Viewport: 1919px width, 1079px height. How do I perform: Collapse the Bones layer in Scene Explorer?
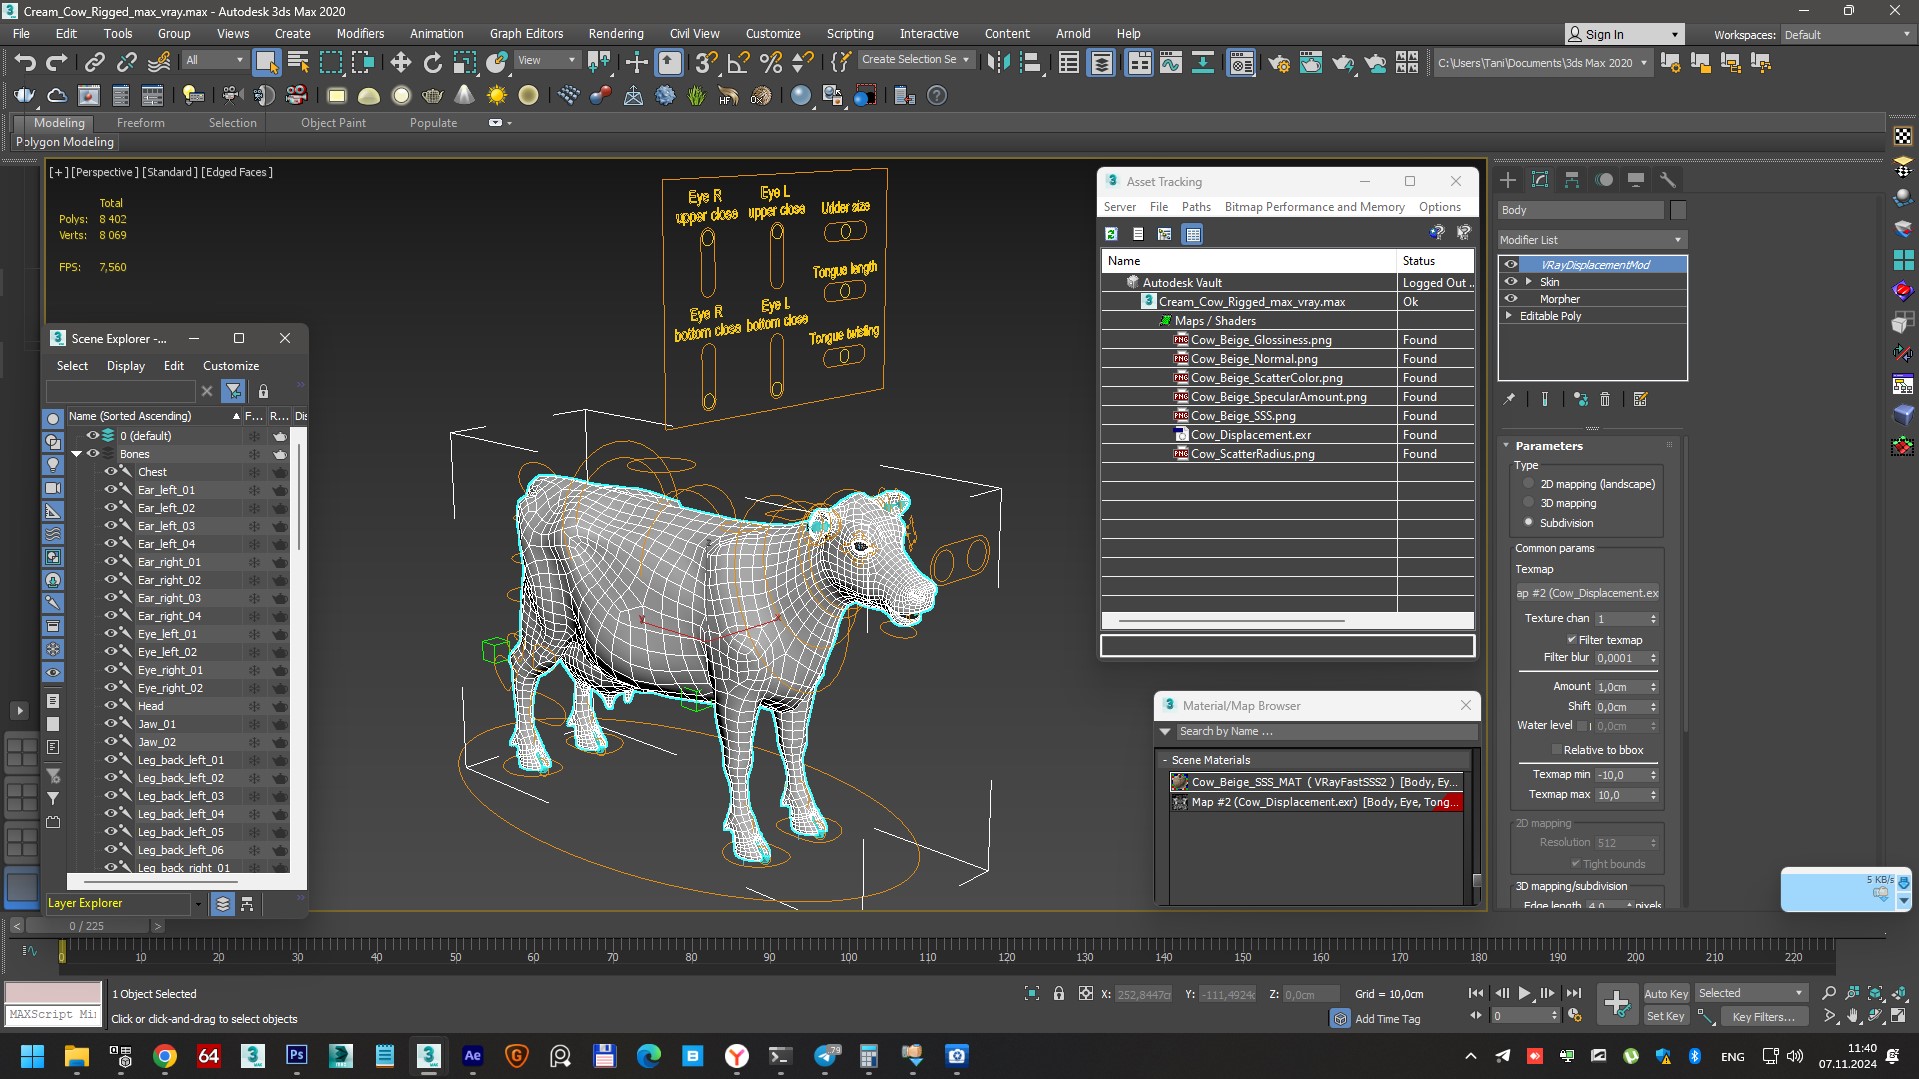76,454
